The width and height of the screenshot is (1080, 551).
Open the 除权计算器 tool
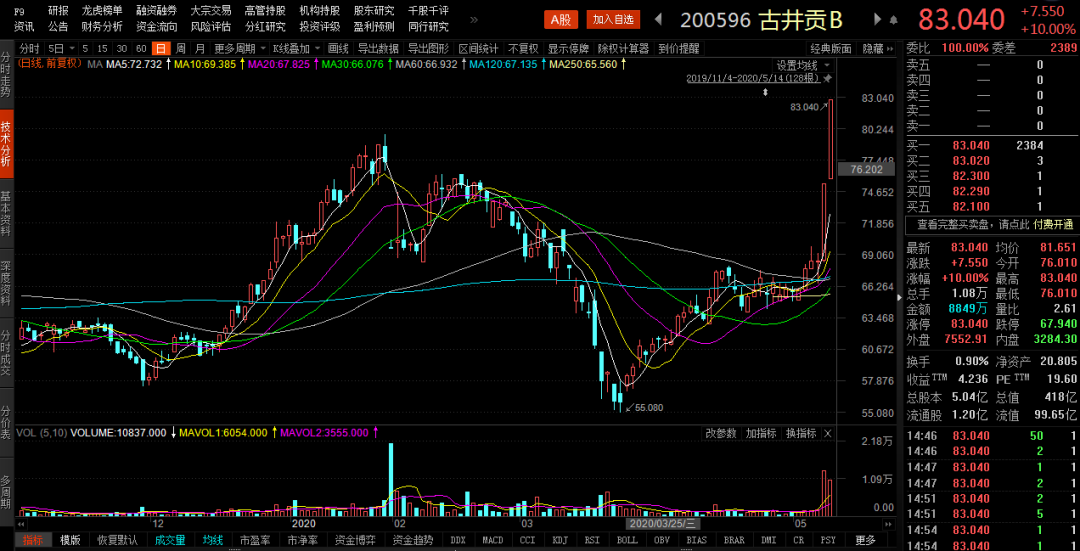(x=624, y=49)
